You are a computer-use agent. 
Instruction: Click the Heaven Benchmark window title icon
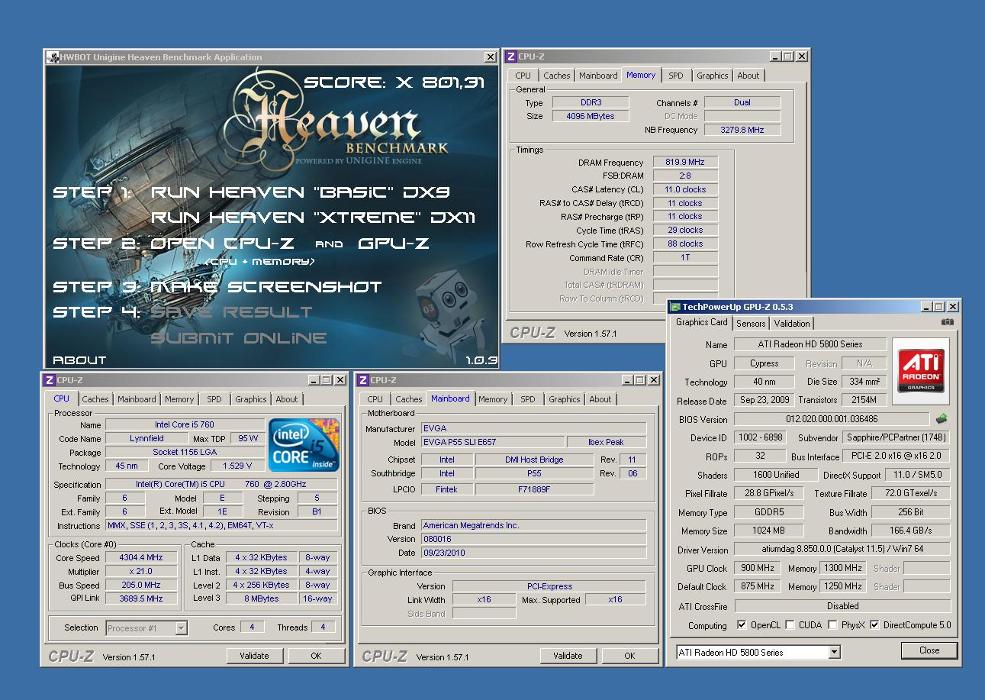click(53, 57)
